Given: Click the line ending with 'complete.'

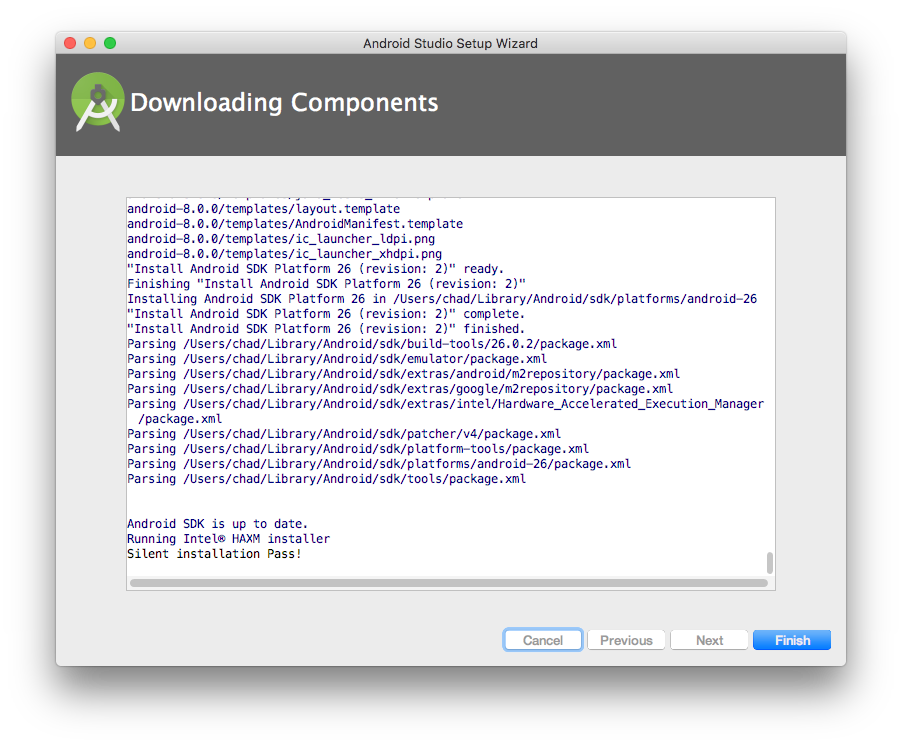Looking at the screenshot, I should [x=326, y=314].
